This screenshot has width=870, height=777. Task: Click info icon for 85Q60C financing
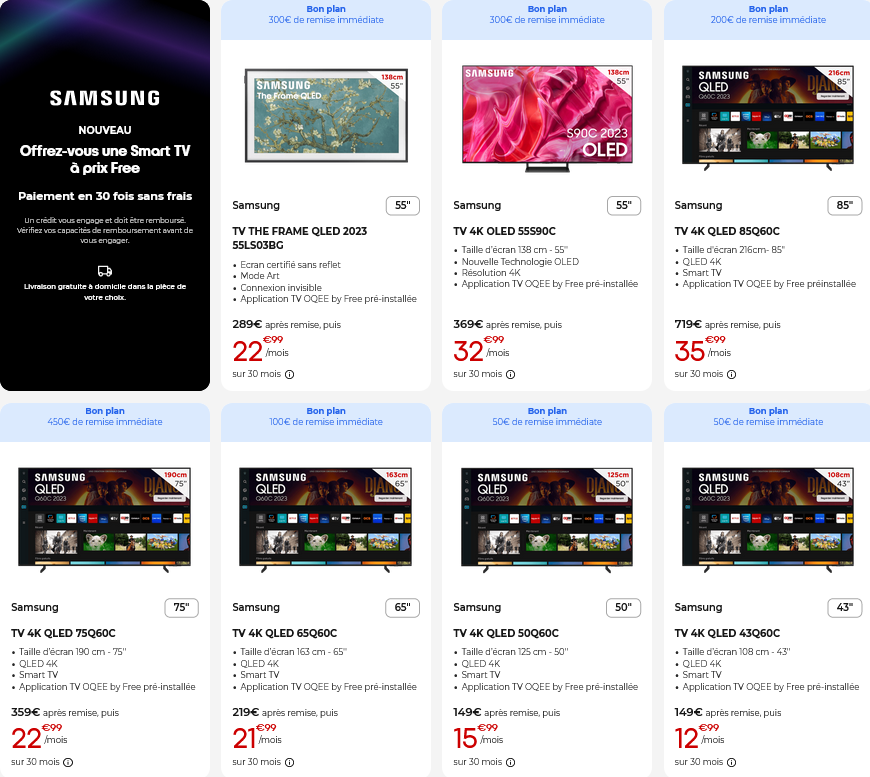click(731, 375)
